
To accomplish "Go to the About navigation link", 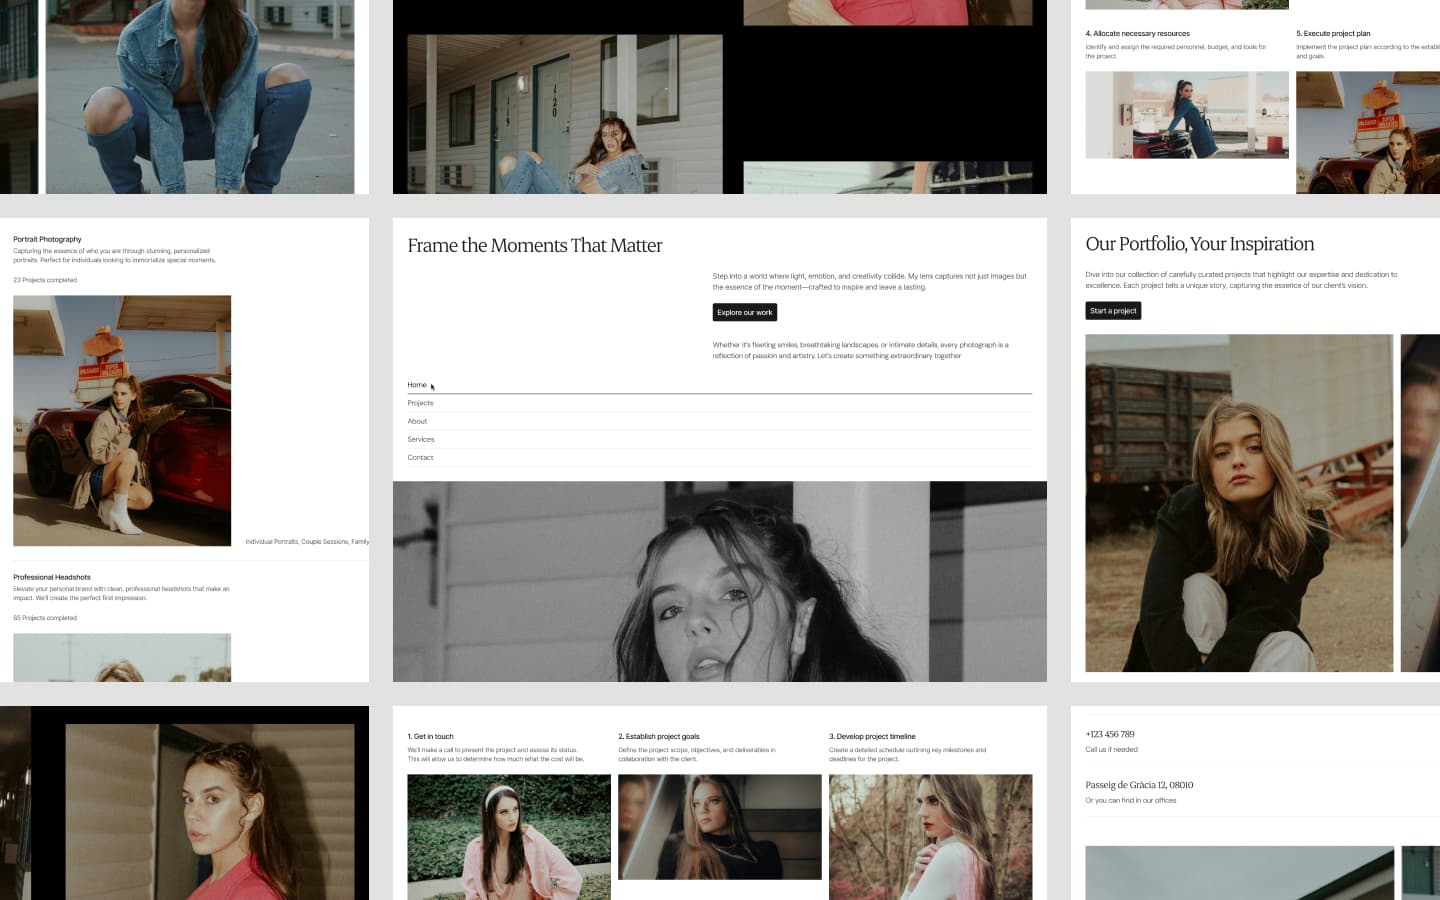I will point(417,421).
